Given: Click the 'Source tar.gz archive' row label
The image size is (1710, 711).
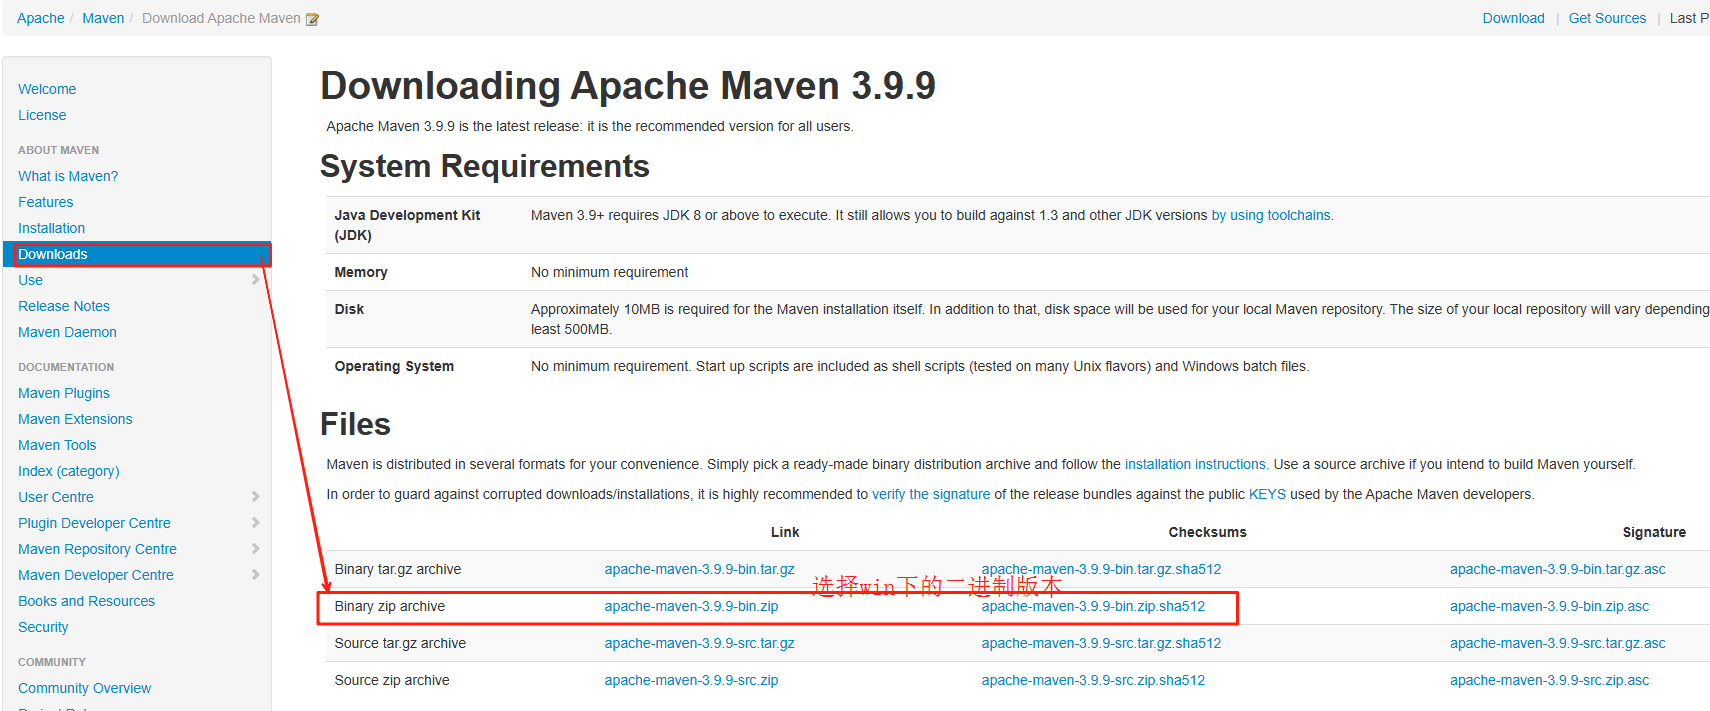Looking at the screenshot, I should (400, 643).
